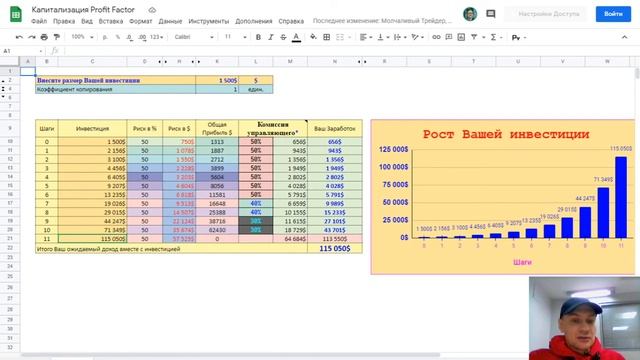Expand hidden columns between H and K

(196, 62)
